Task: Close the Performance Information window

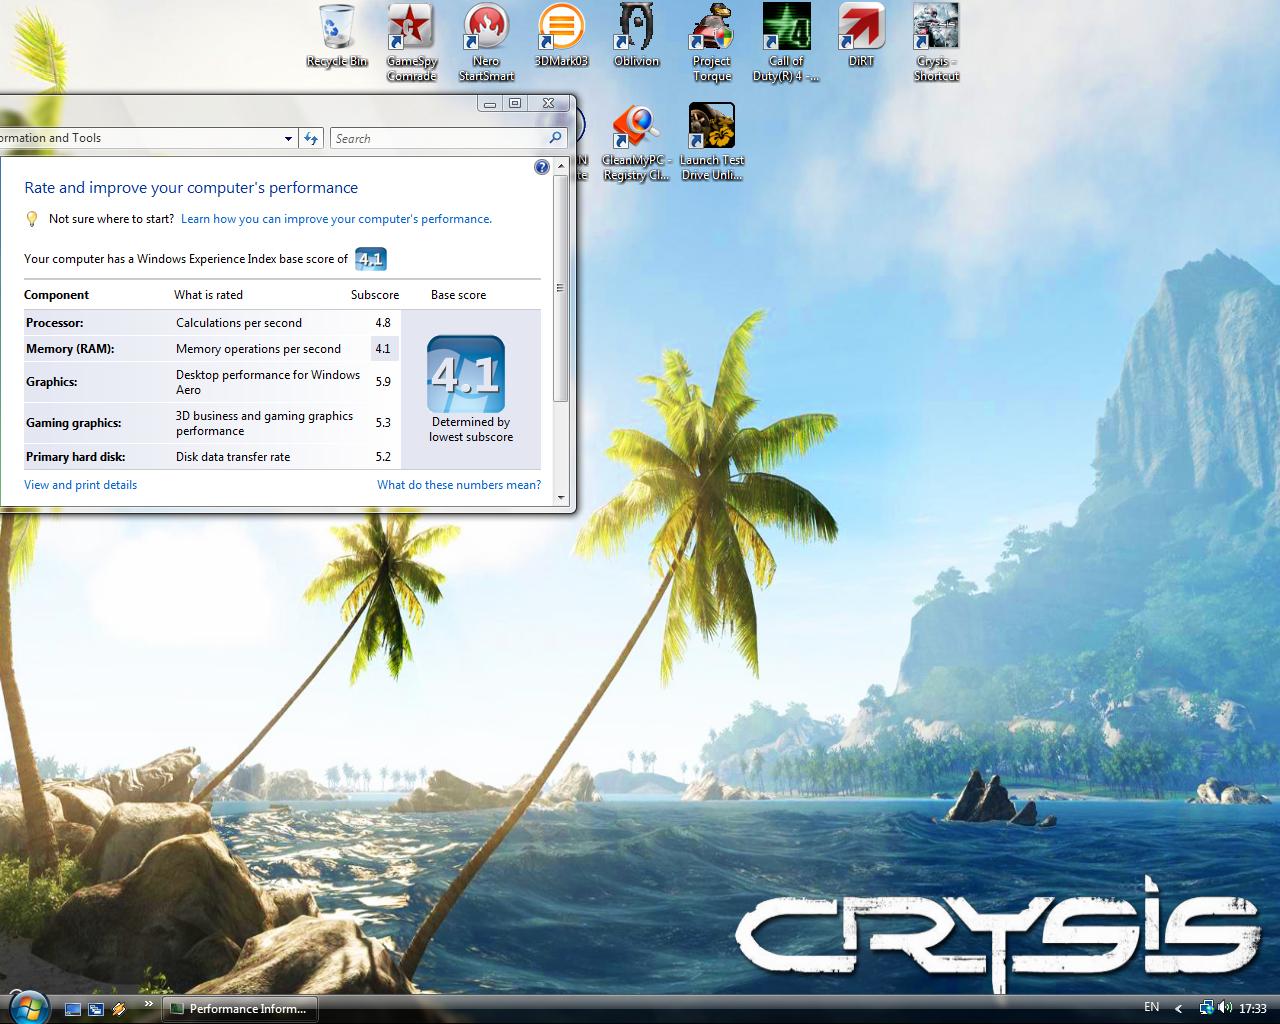Action: pyautogui.click(x=548, y=103)
